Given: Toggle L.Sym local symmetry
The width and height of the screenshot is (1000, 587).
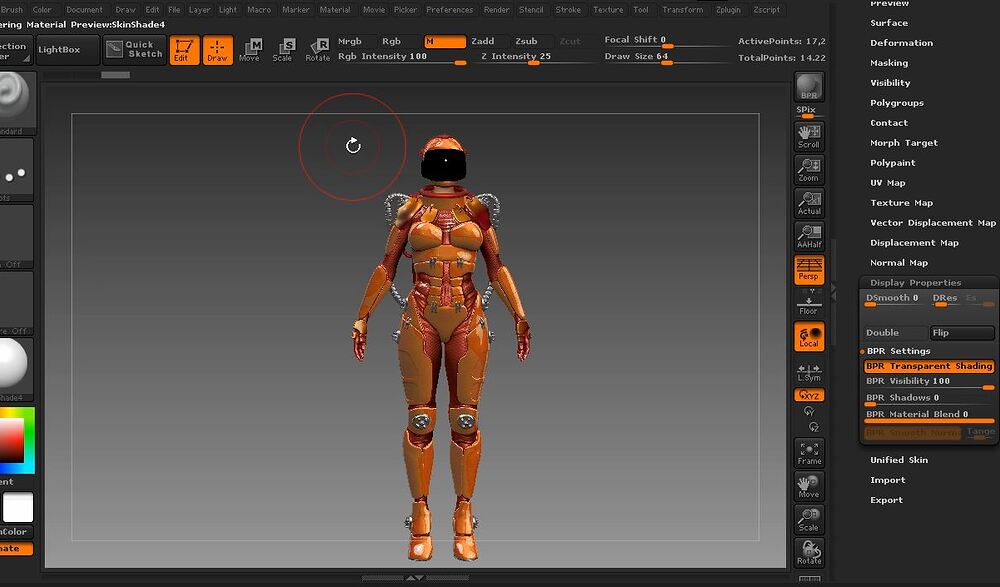Looking at the screenshot, I should click(x=809, y=372).
